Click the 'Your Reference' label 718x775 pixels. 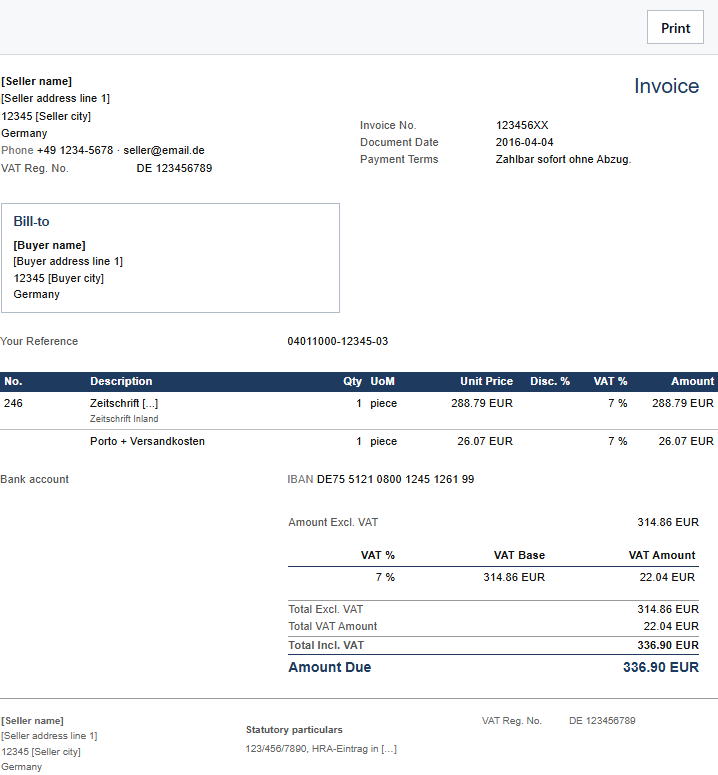click(39, 341)
